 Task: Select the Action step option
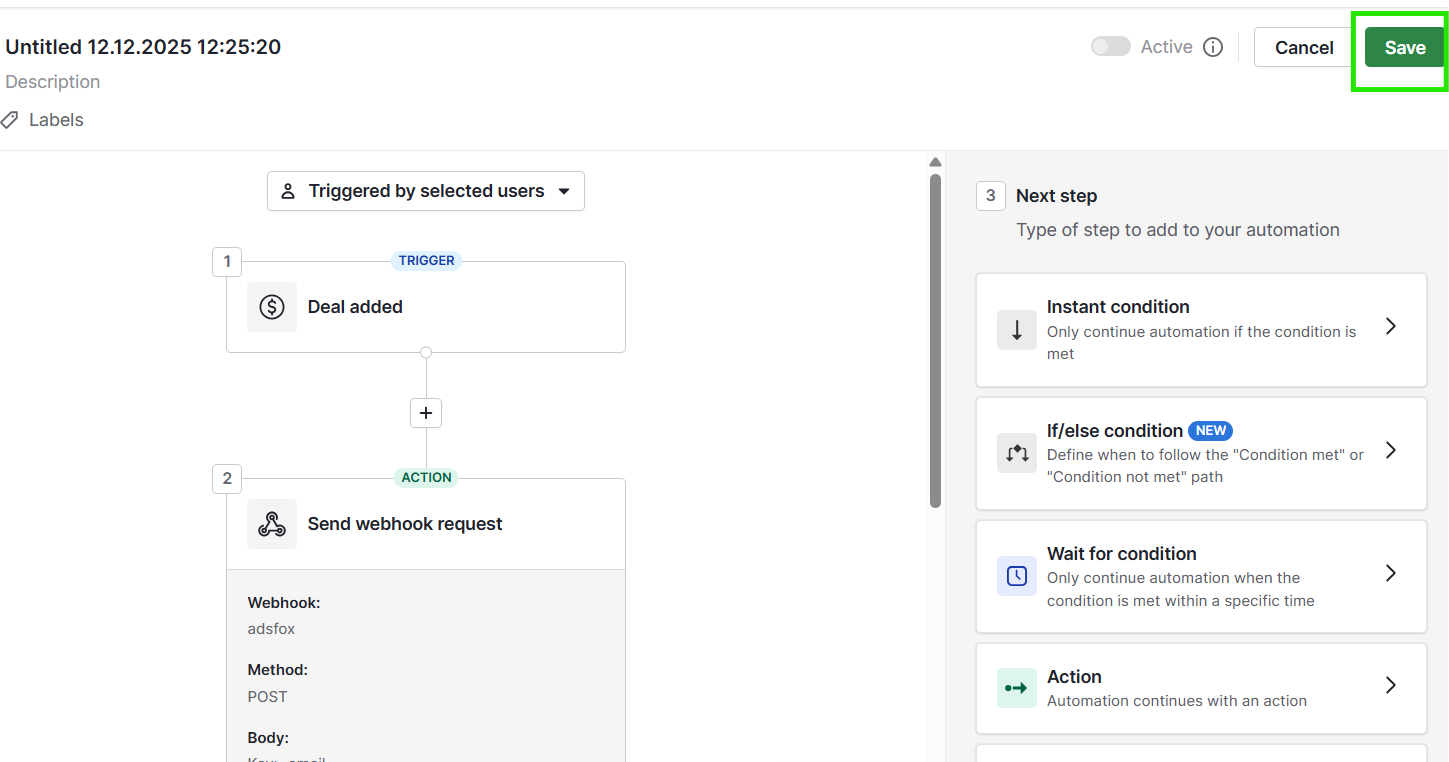tap(1200, 688)
